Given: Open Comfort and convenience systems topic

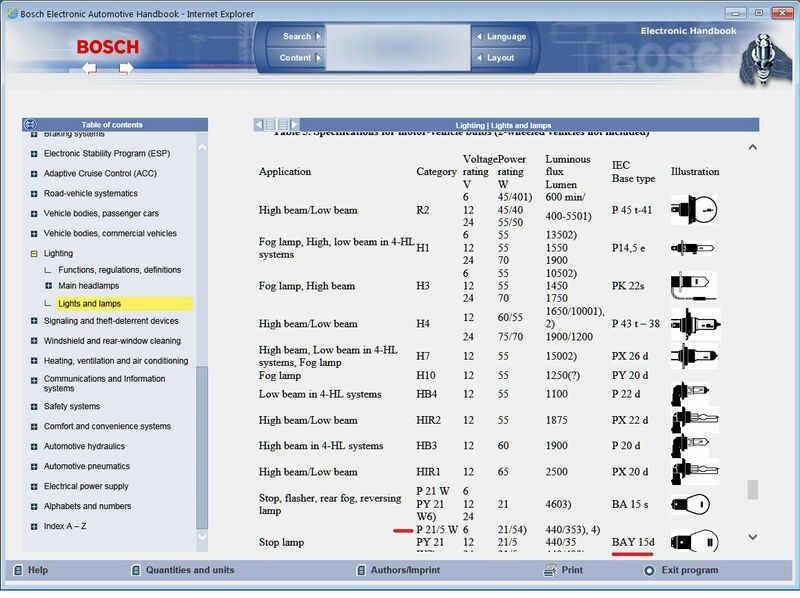Looking at the screenshot, I should pyautogui.click(x=107, y=426).
